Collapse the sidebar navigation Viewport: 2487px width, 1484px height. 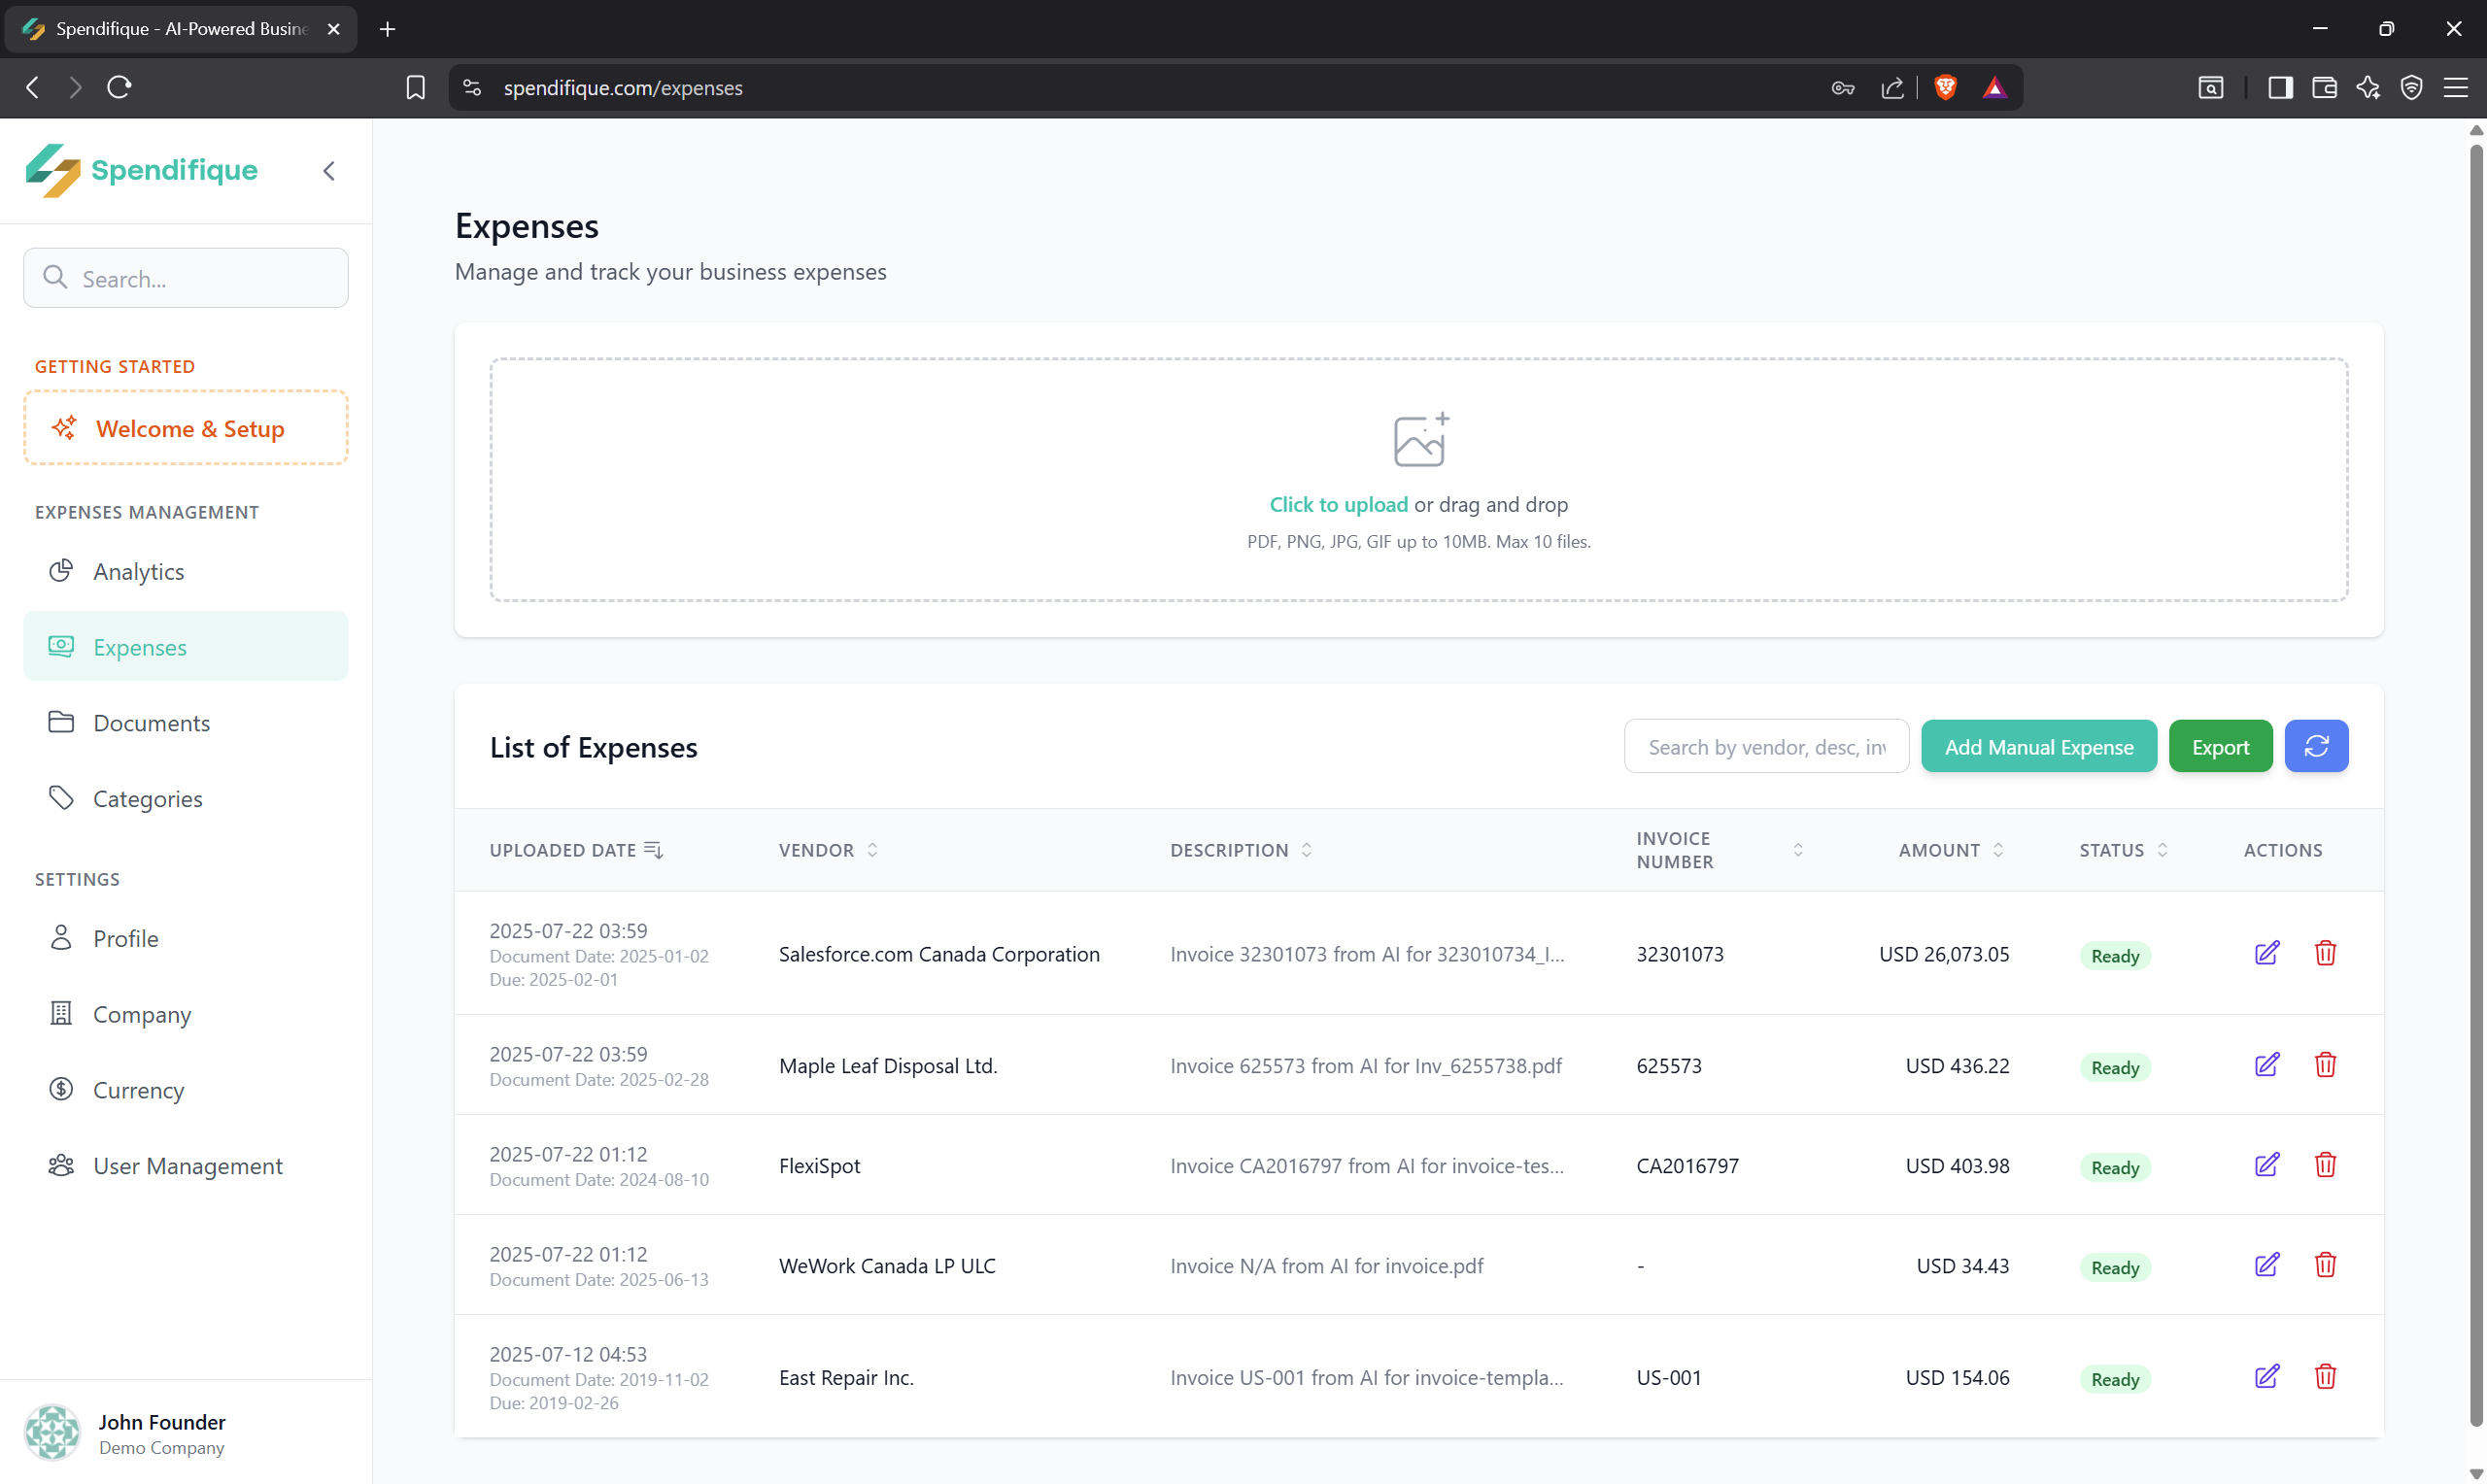329,170
